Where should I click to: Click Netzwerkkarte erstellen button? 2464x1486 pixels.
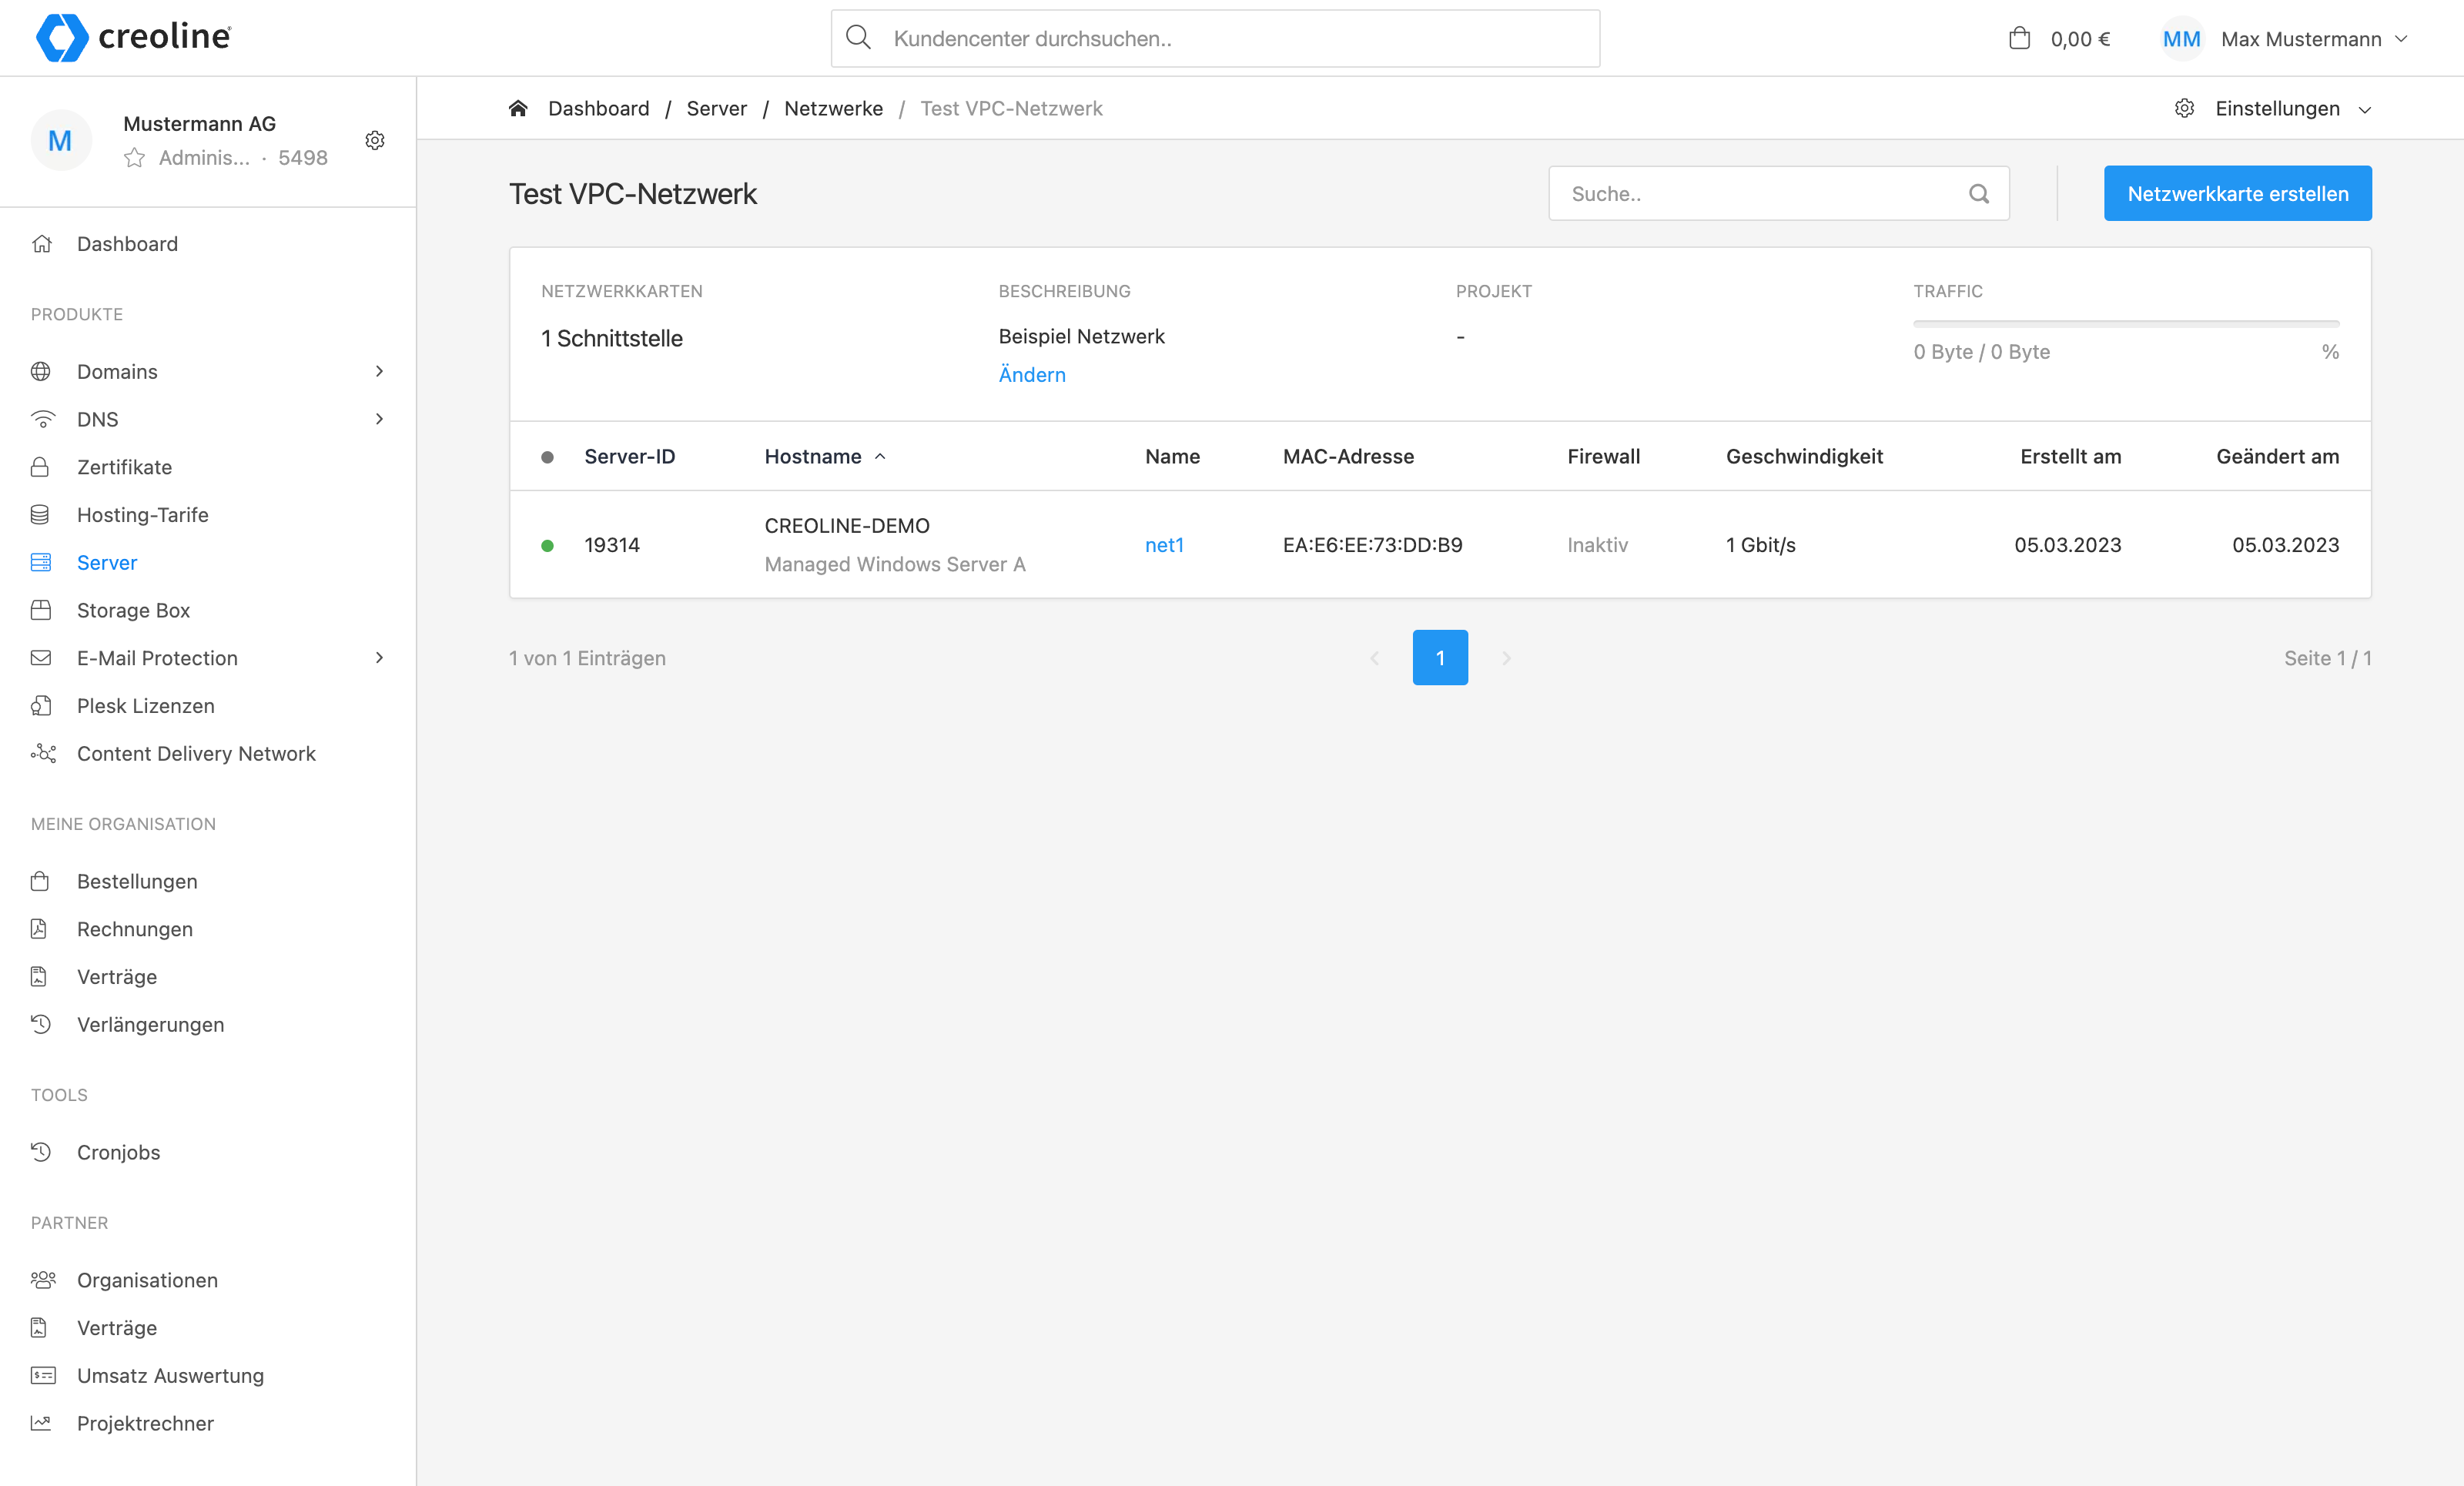(2238, 194)
